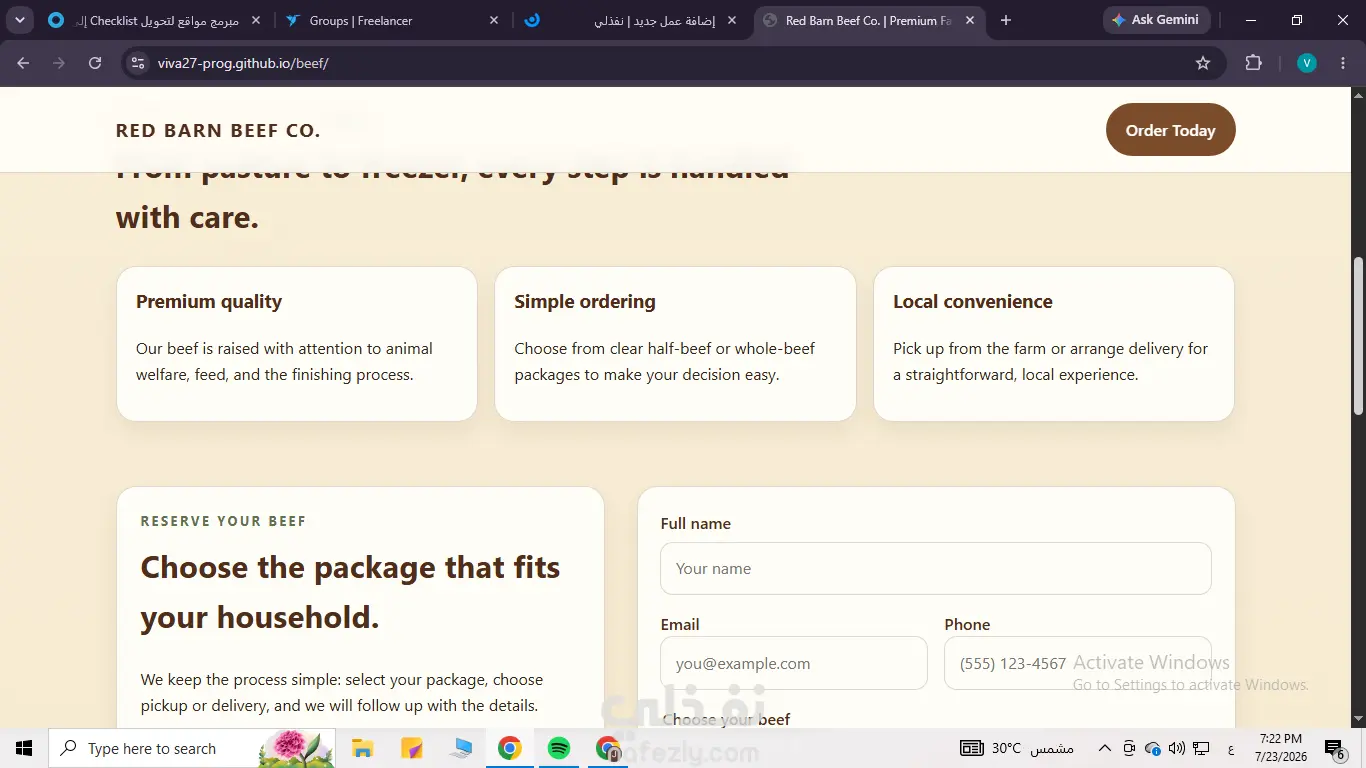Image resolution: width=1366 pixels, height=768 pixels.
Task: Open the Extensions puzzle icon
Action: click(1253, 63)
